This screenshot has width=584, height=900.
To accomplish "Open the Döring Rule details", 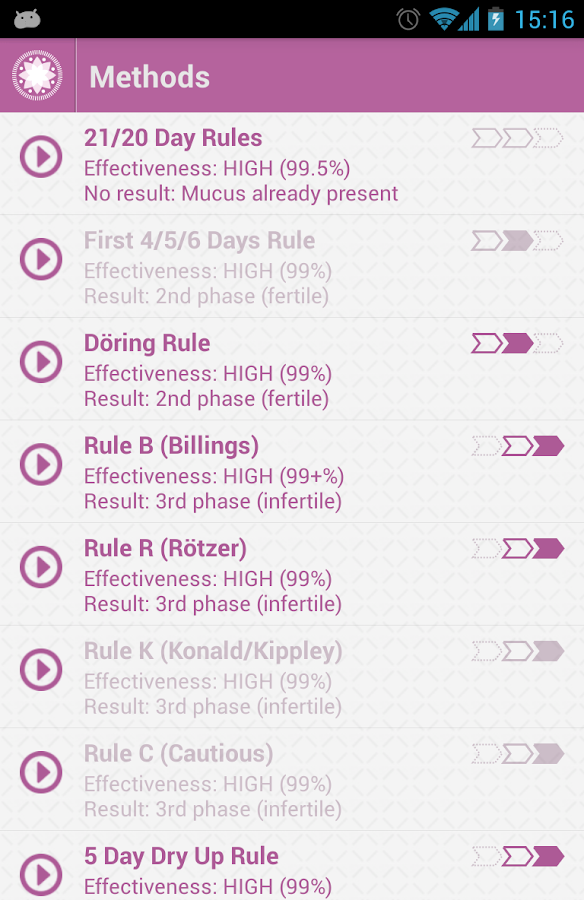I will pyautogui.click(x=147, y=344).
